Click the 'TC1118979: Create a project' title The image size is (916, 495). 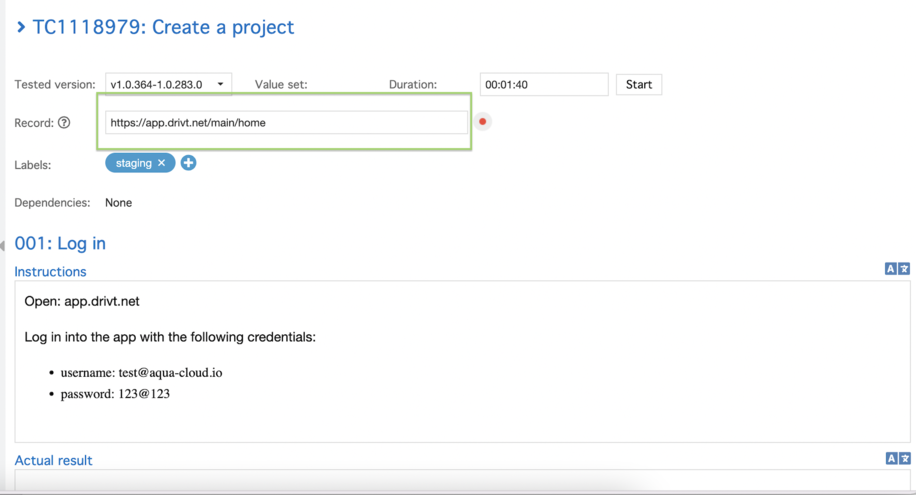[163, 27]
